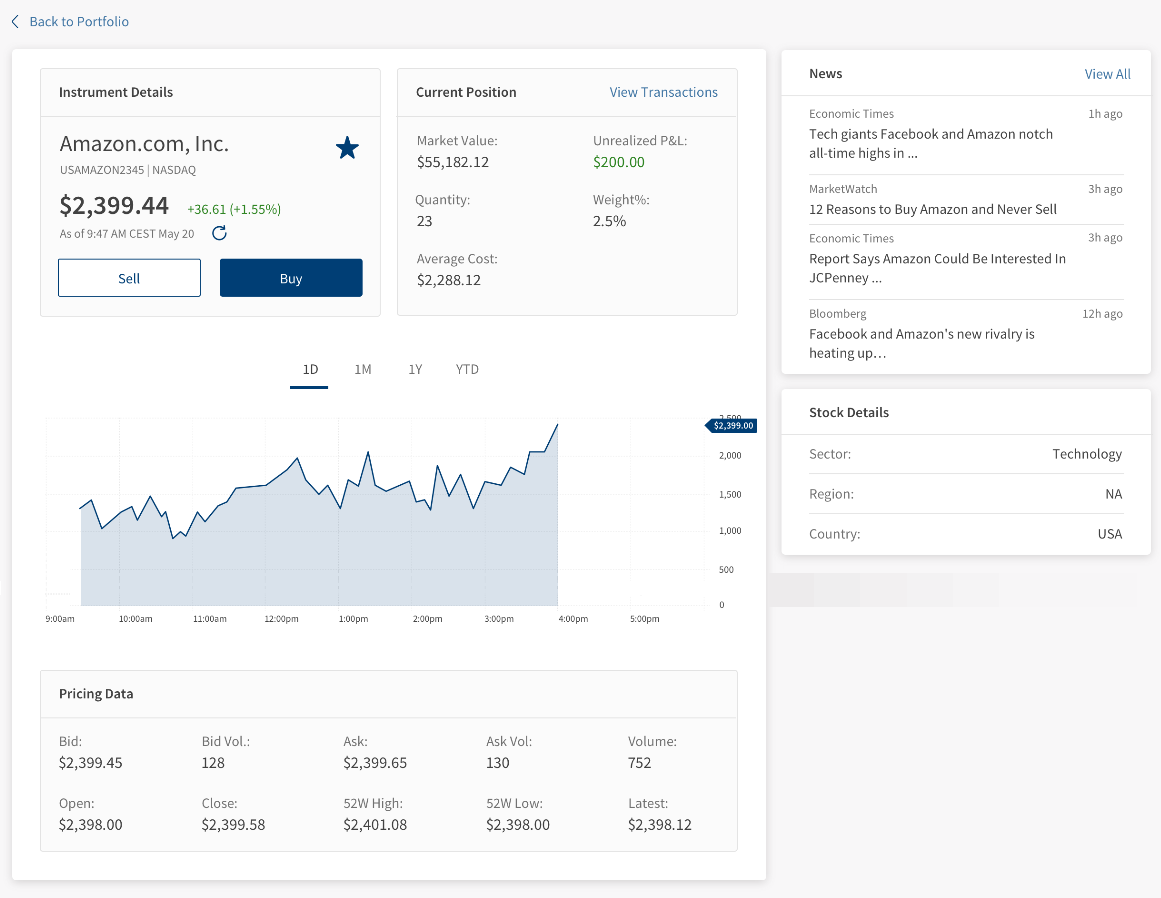
Task: Click Latest value $2,398.12
Action: pyautogui.click(x=660, y=825)
